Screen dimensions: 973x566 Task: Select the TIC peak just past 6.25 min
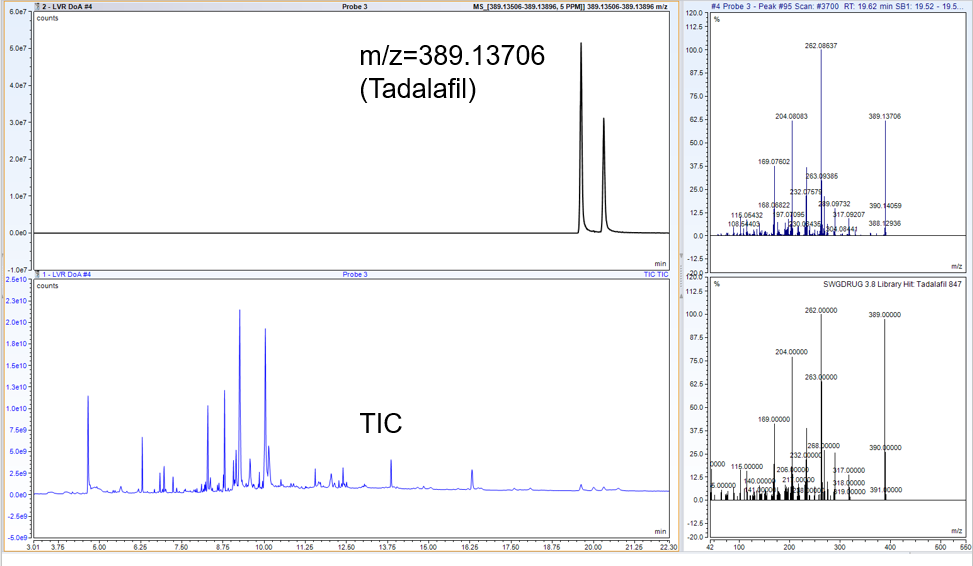coord(142,464)
